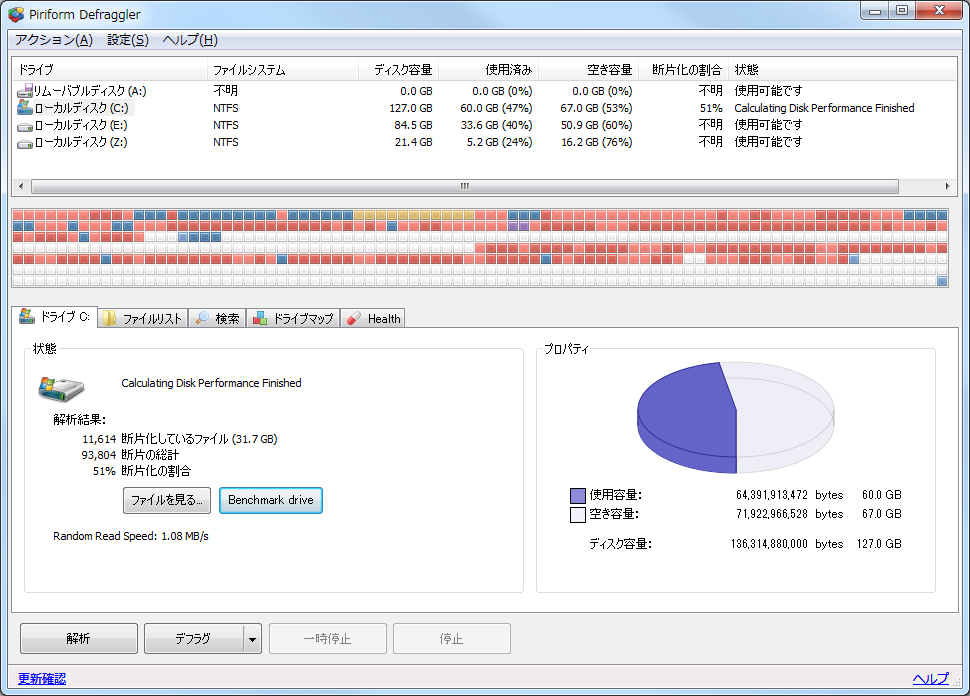Viewport: 970px width, 696px height.
Task: Select the リムーバブルディスク (A:) drive icon
Action: tap(24, 90)
